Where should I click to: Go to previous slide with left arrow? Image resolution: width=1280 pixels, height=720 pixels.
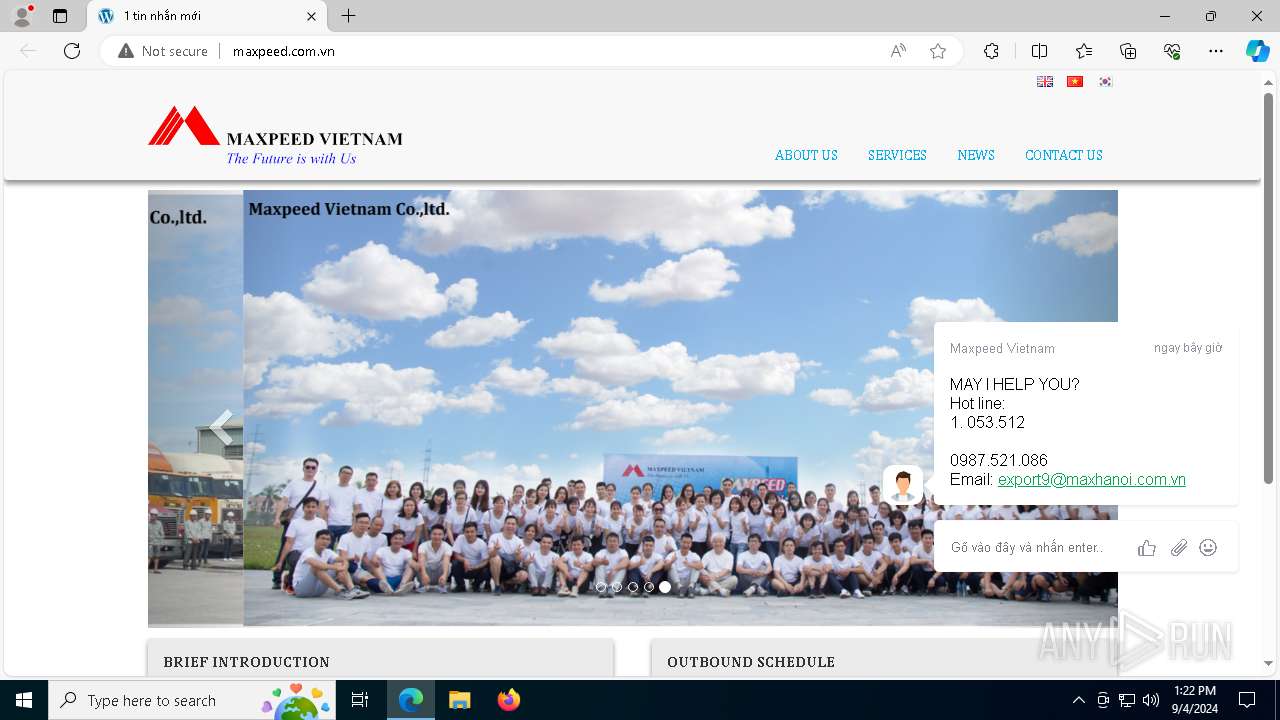221,428
